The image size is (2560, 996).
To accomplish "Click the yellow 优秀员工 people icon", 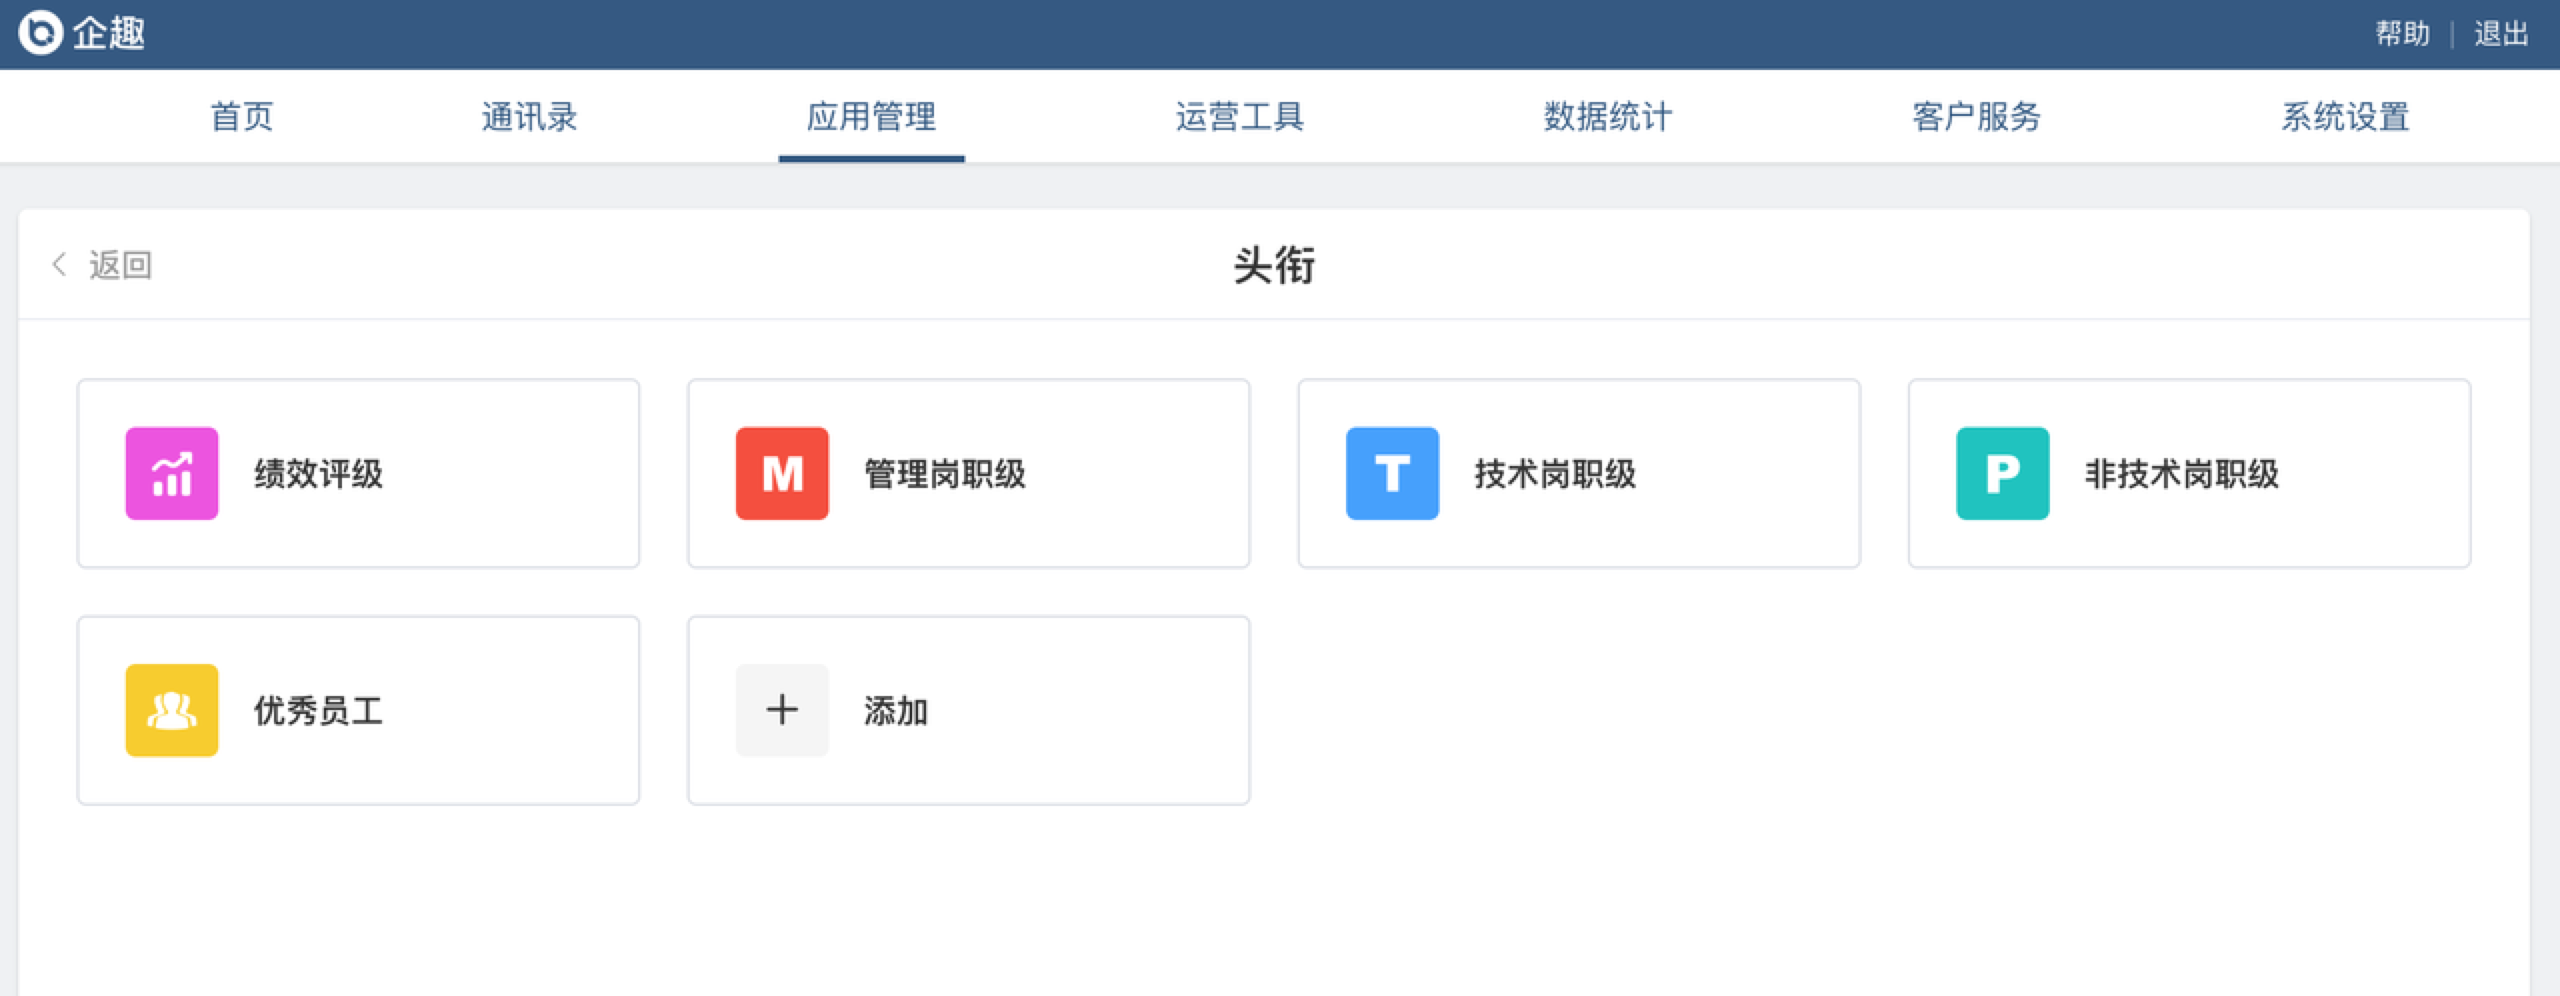I will pyautogui.click(x=172, y=711).
